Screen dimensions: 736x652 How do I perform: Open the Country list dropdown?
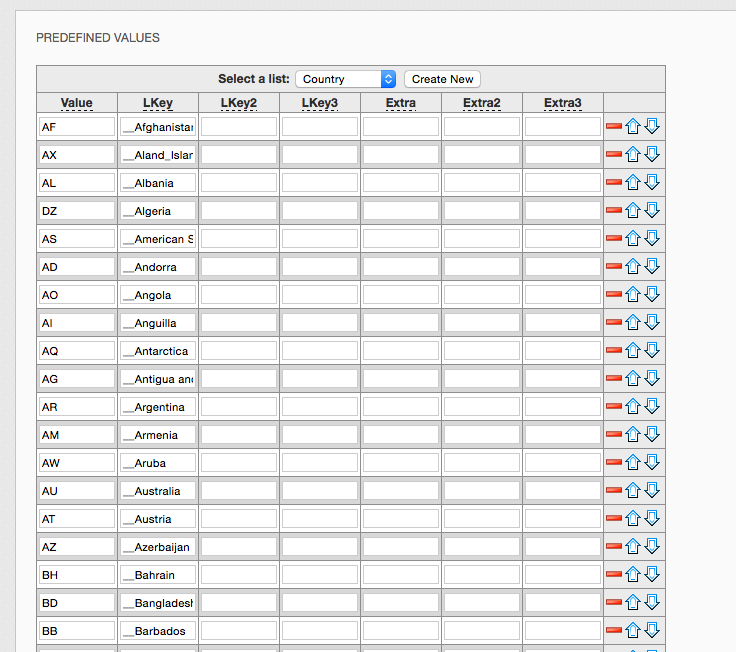point(346,79)
